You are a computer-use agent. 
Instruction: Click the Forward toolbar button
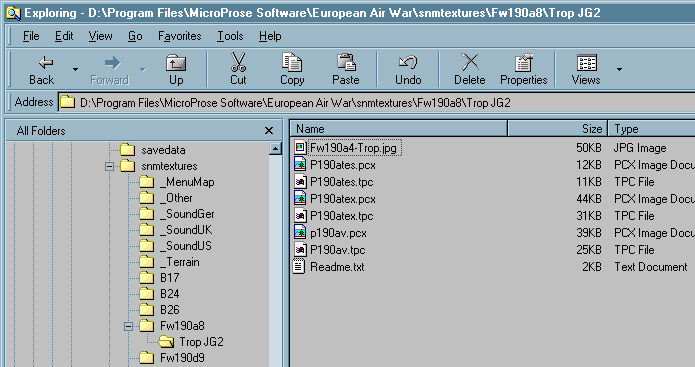pos(109,69)
